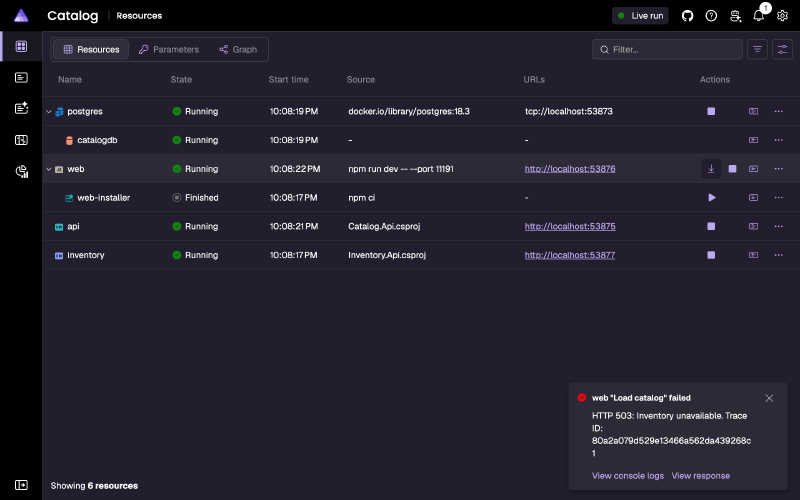
Task: Click the Finished state of web-installer
Action: coord(195,197)
